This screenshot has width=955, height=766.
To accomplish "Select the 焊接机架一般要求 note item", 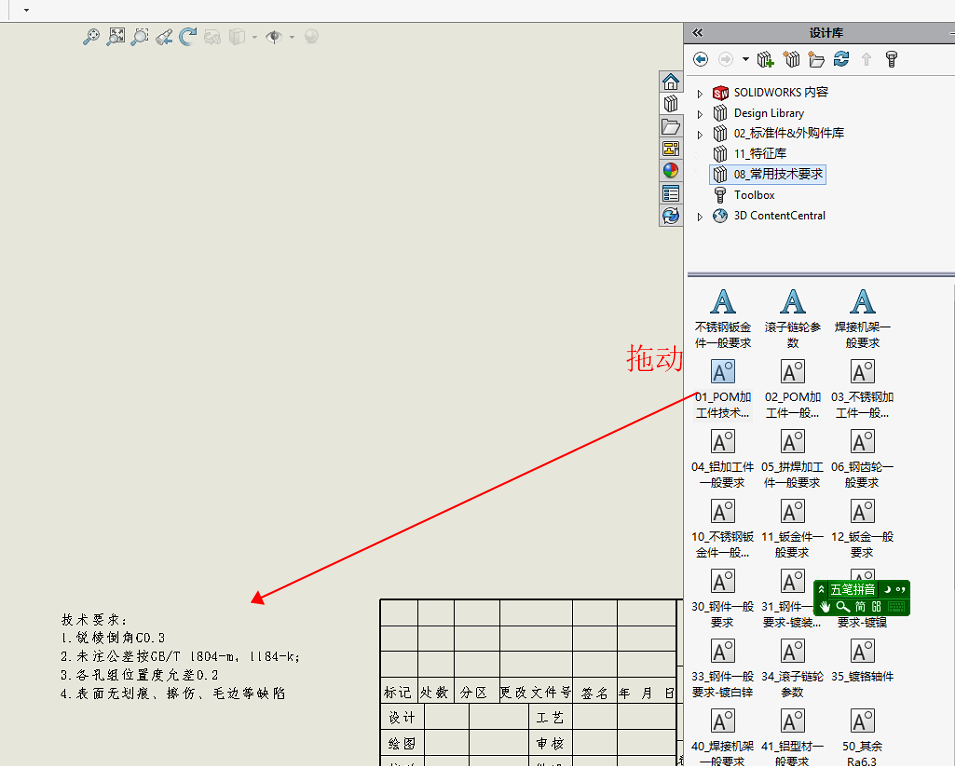I will coord(862,318).
